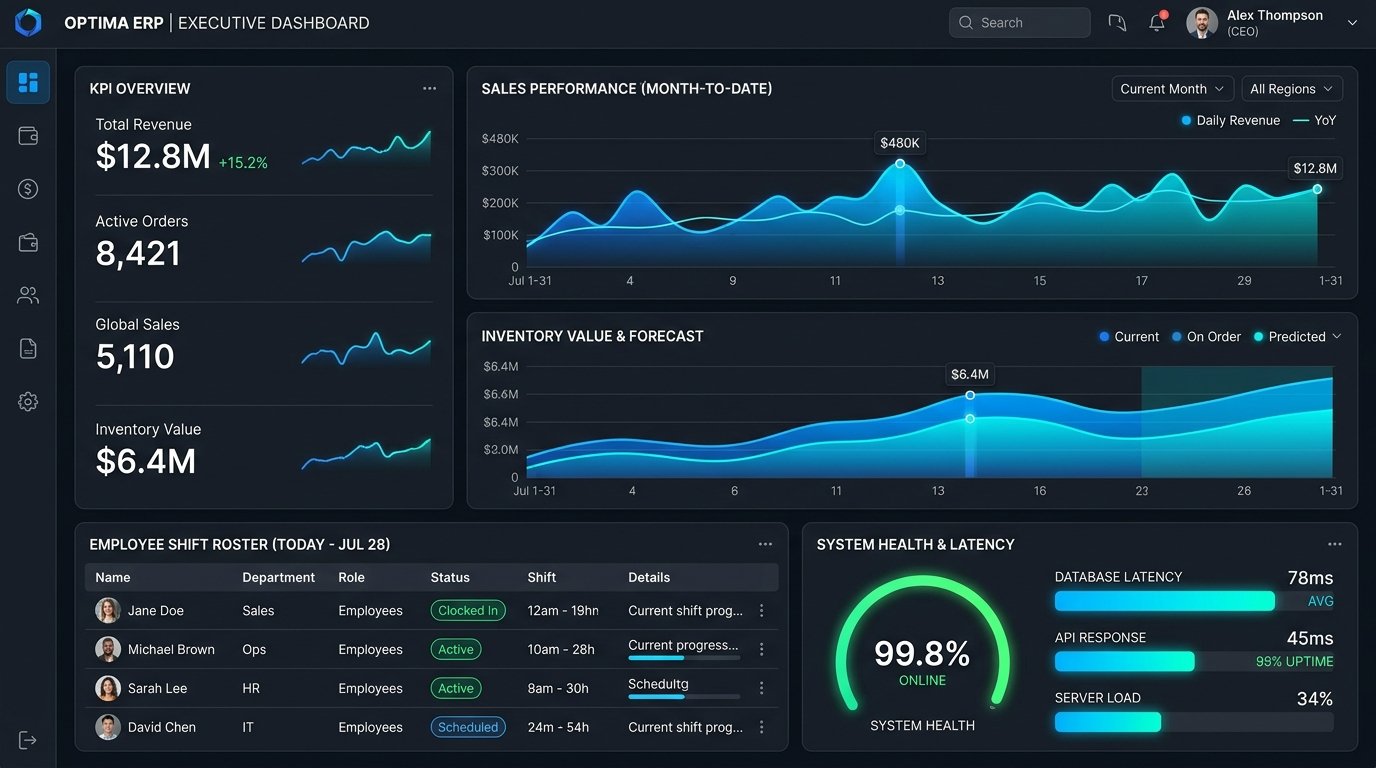The width and height of the screenshot is (1376, 768).
Task: Toggle the Daily Revenue legend series
Action: (1230, 121)
